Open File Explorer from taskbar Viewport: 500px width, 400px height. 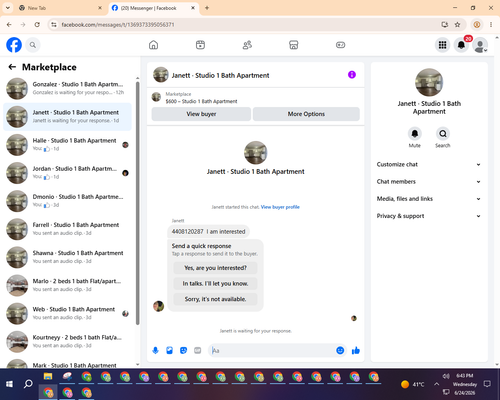pyautogui.click(x=48, y=377)
